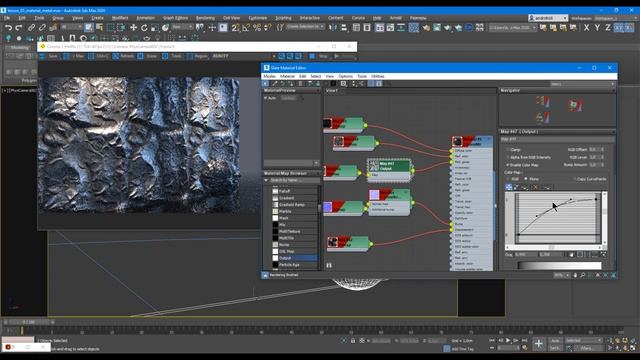Activate Select and Move tool

133,28
